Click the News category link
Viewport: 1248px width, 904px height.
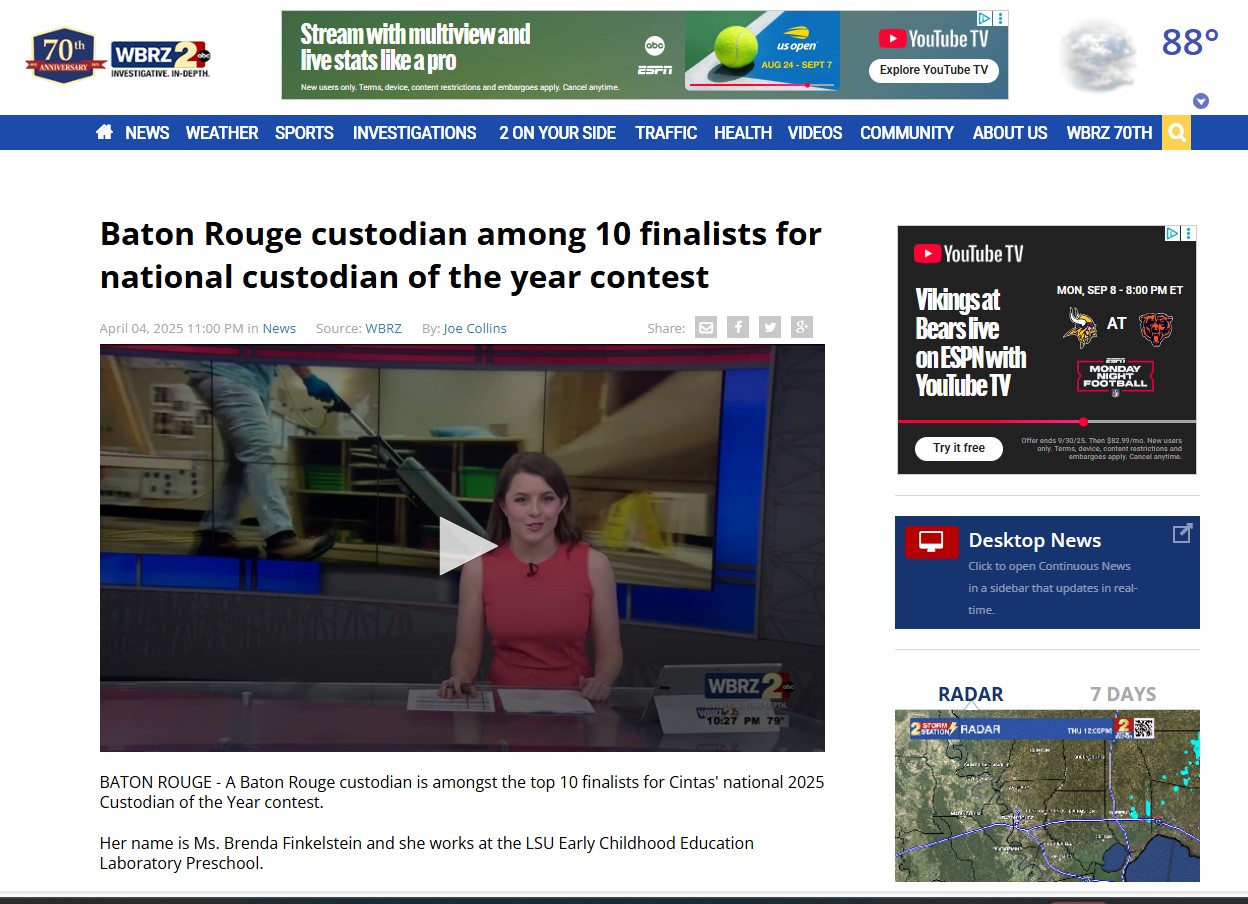coord(279,328)
